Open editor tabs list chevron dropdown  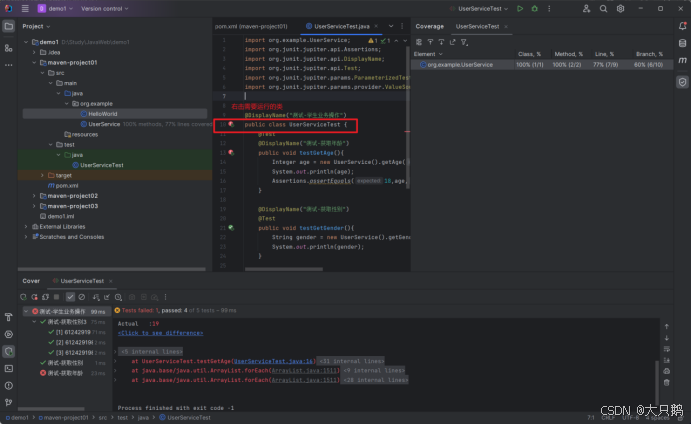pyautogui.click(x=391, y=26)
